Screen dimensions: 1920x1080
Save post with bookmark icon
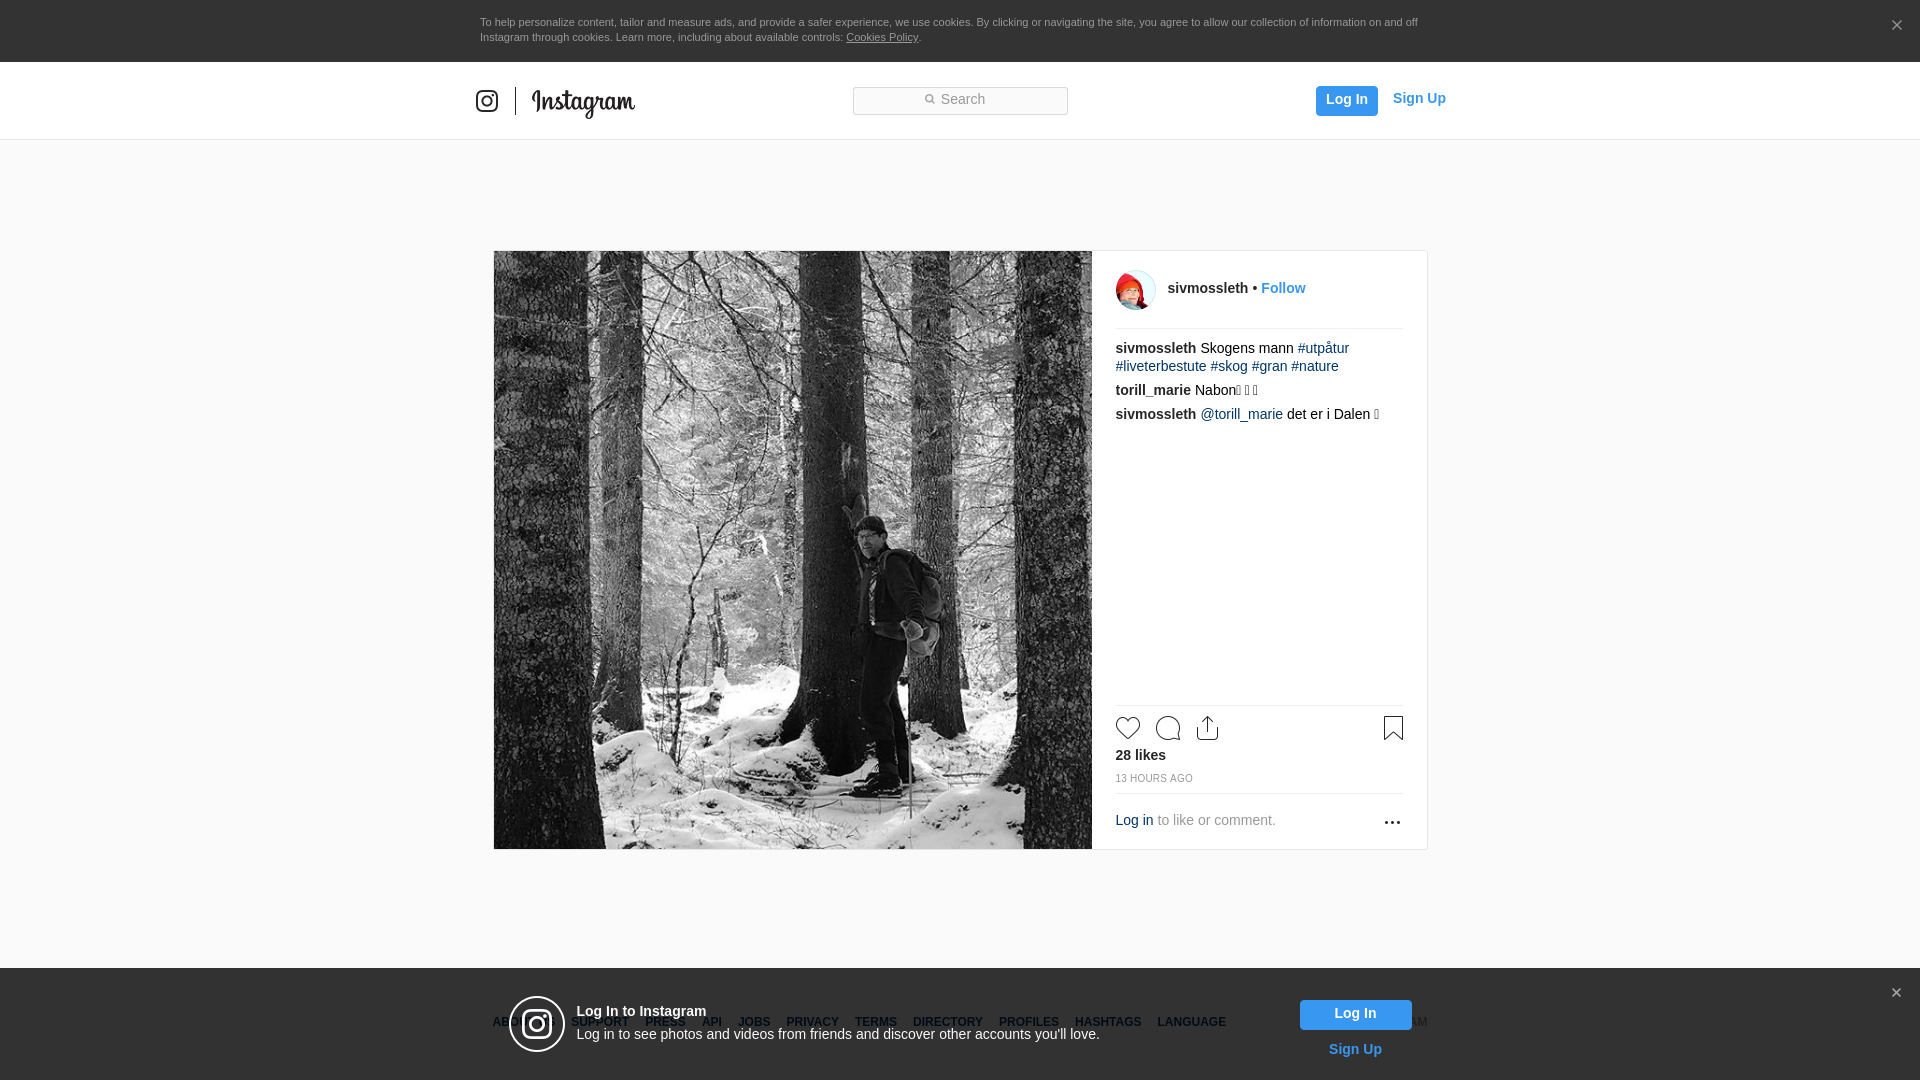(1393, 728)
